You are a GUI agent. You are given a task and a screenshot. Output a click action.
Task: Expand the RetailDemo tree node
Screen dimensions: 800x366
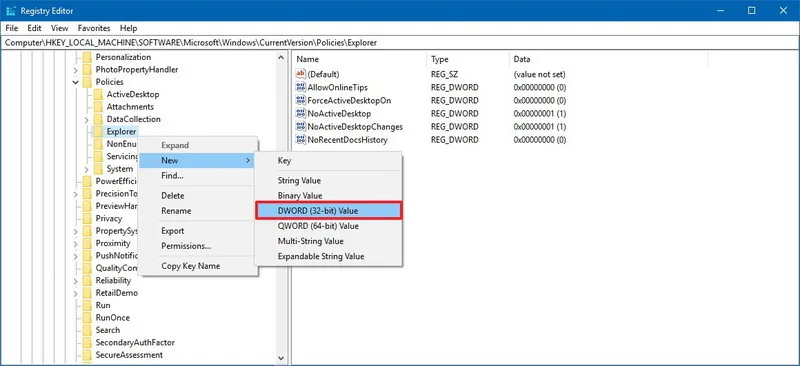[x=76, y=293]
